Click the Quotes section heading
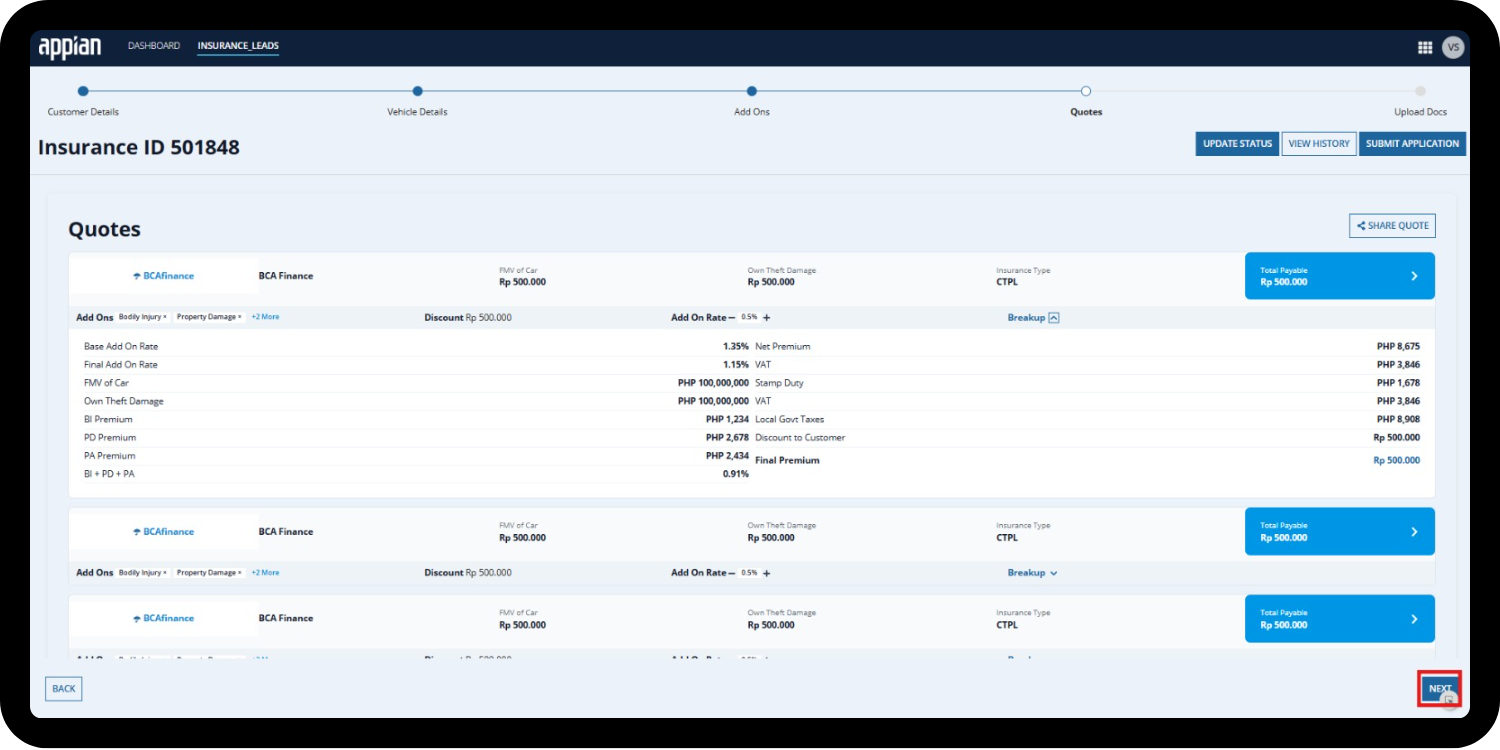The image size is (1500, 750). pos(104,230)
